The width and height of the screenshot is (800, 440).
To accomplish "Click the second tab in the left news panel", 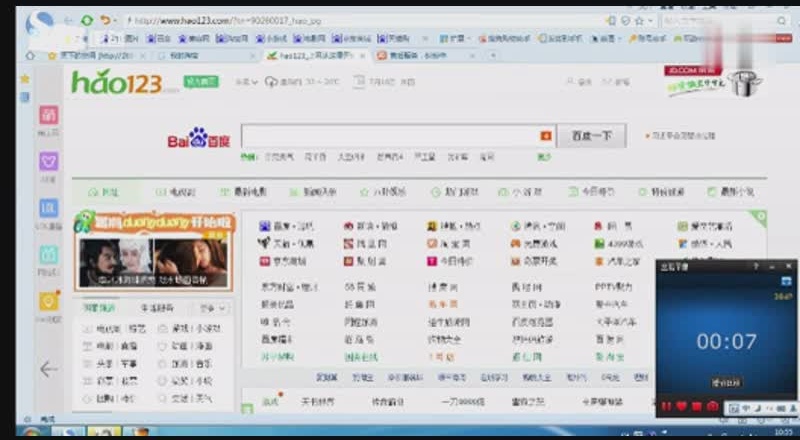I will (157, 308).
